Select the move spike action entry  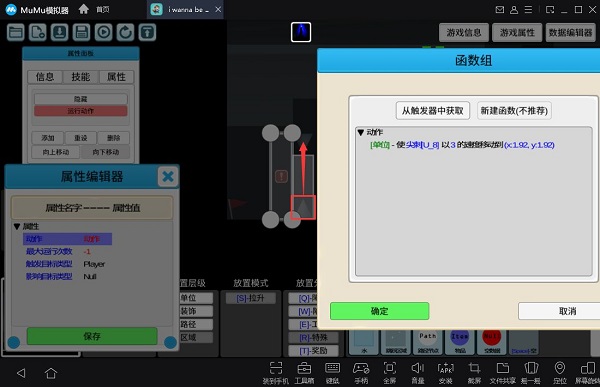point(462,145)
